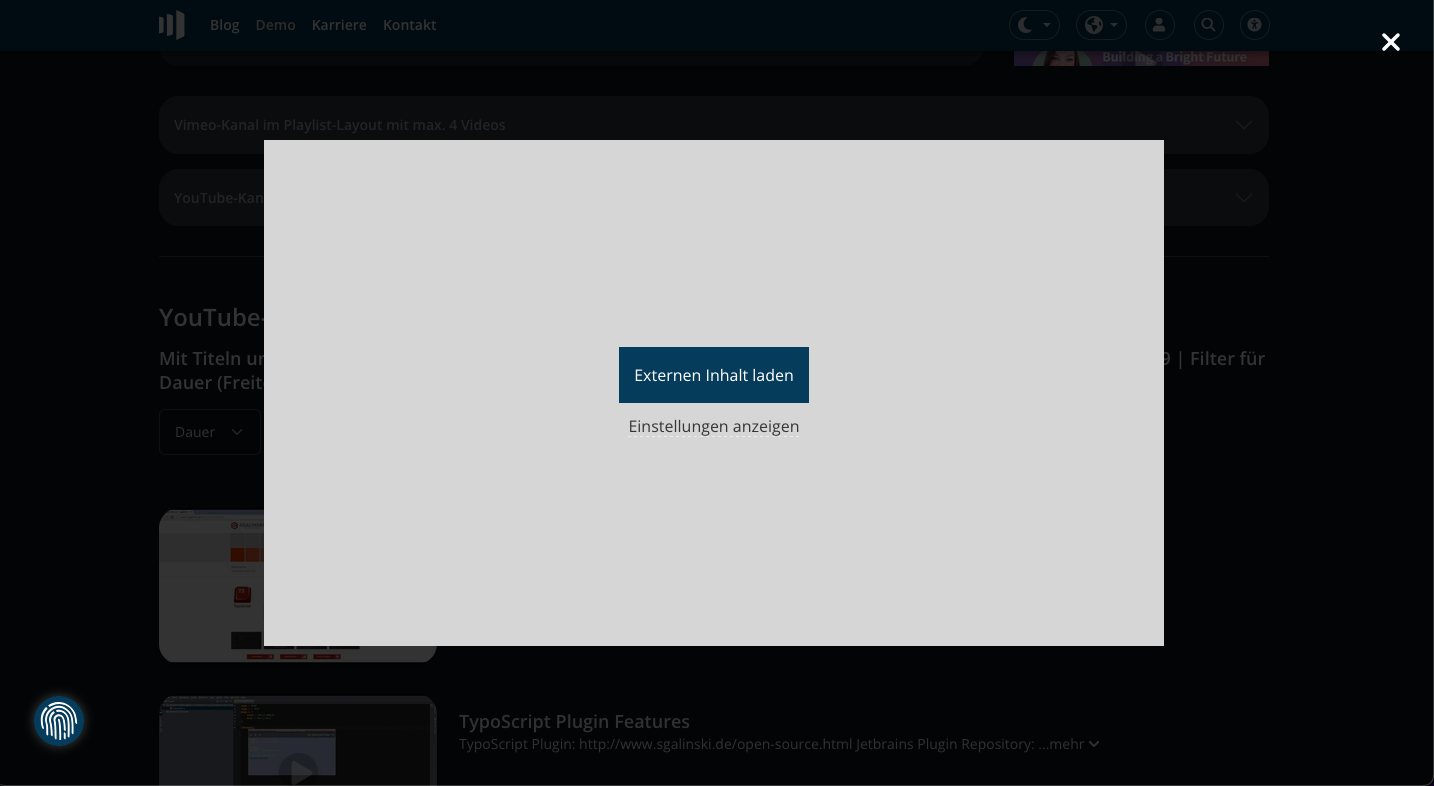Click the globe language icon
Viewport: 1434px width, 786px height.
click(x=1093, y=25)
